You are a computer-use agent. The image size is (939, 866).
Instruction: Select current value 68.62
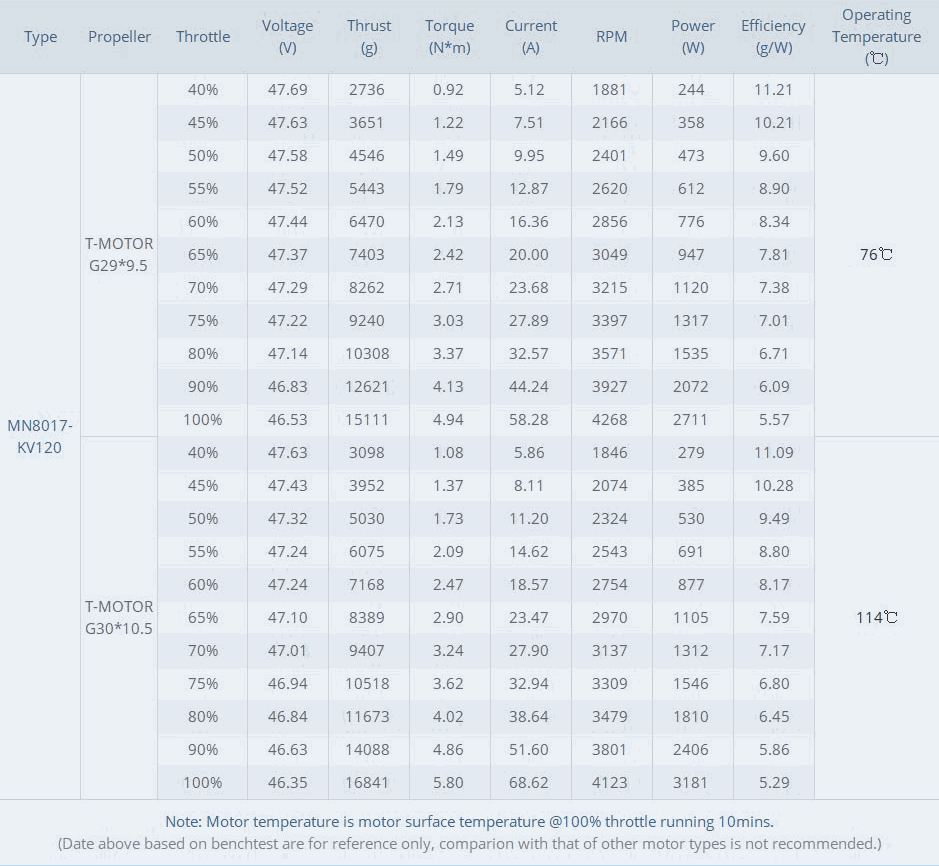click(x=529, y=782)
